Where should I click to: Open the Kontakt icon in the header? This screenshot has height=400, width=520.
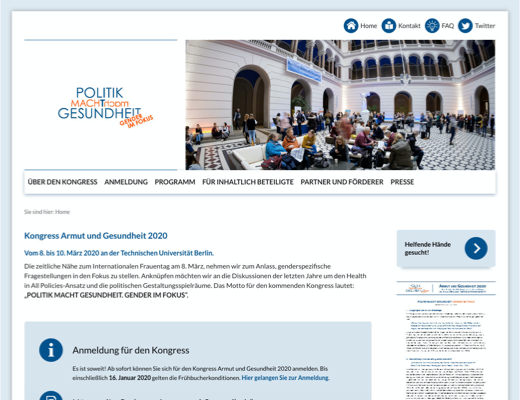coord(389,26)
